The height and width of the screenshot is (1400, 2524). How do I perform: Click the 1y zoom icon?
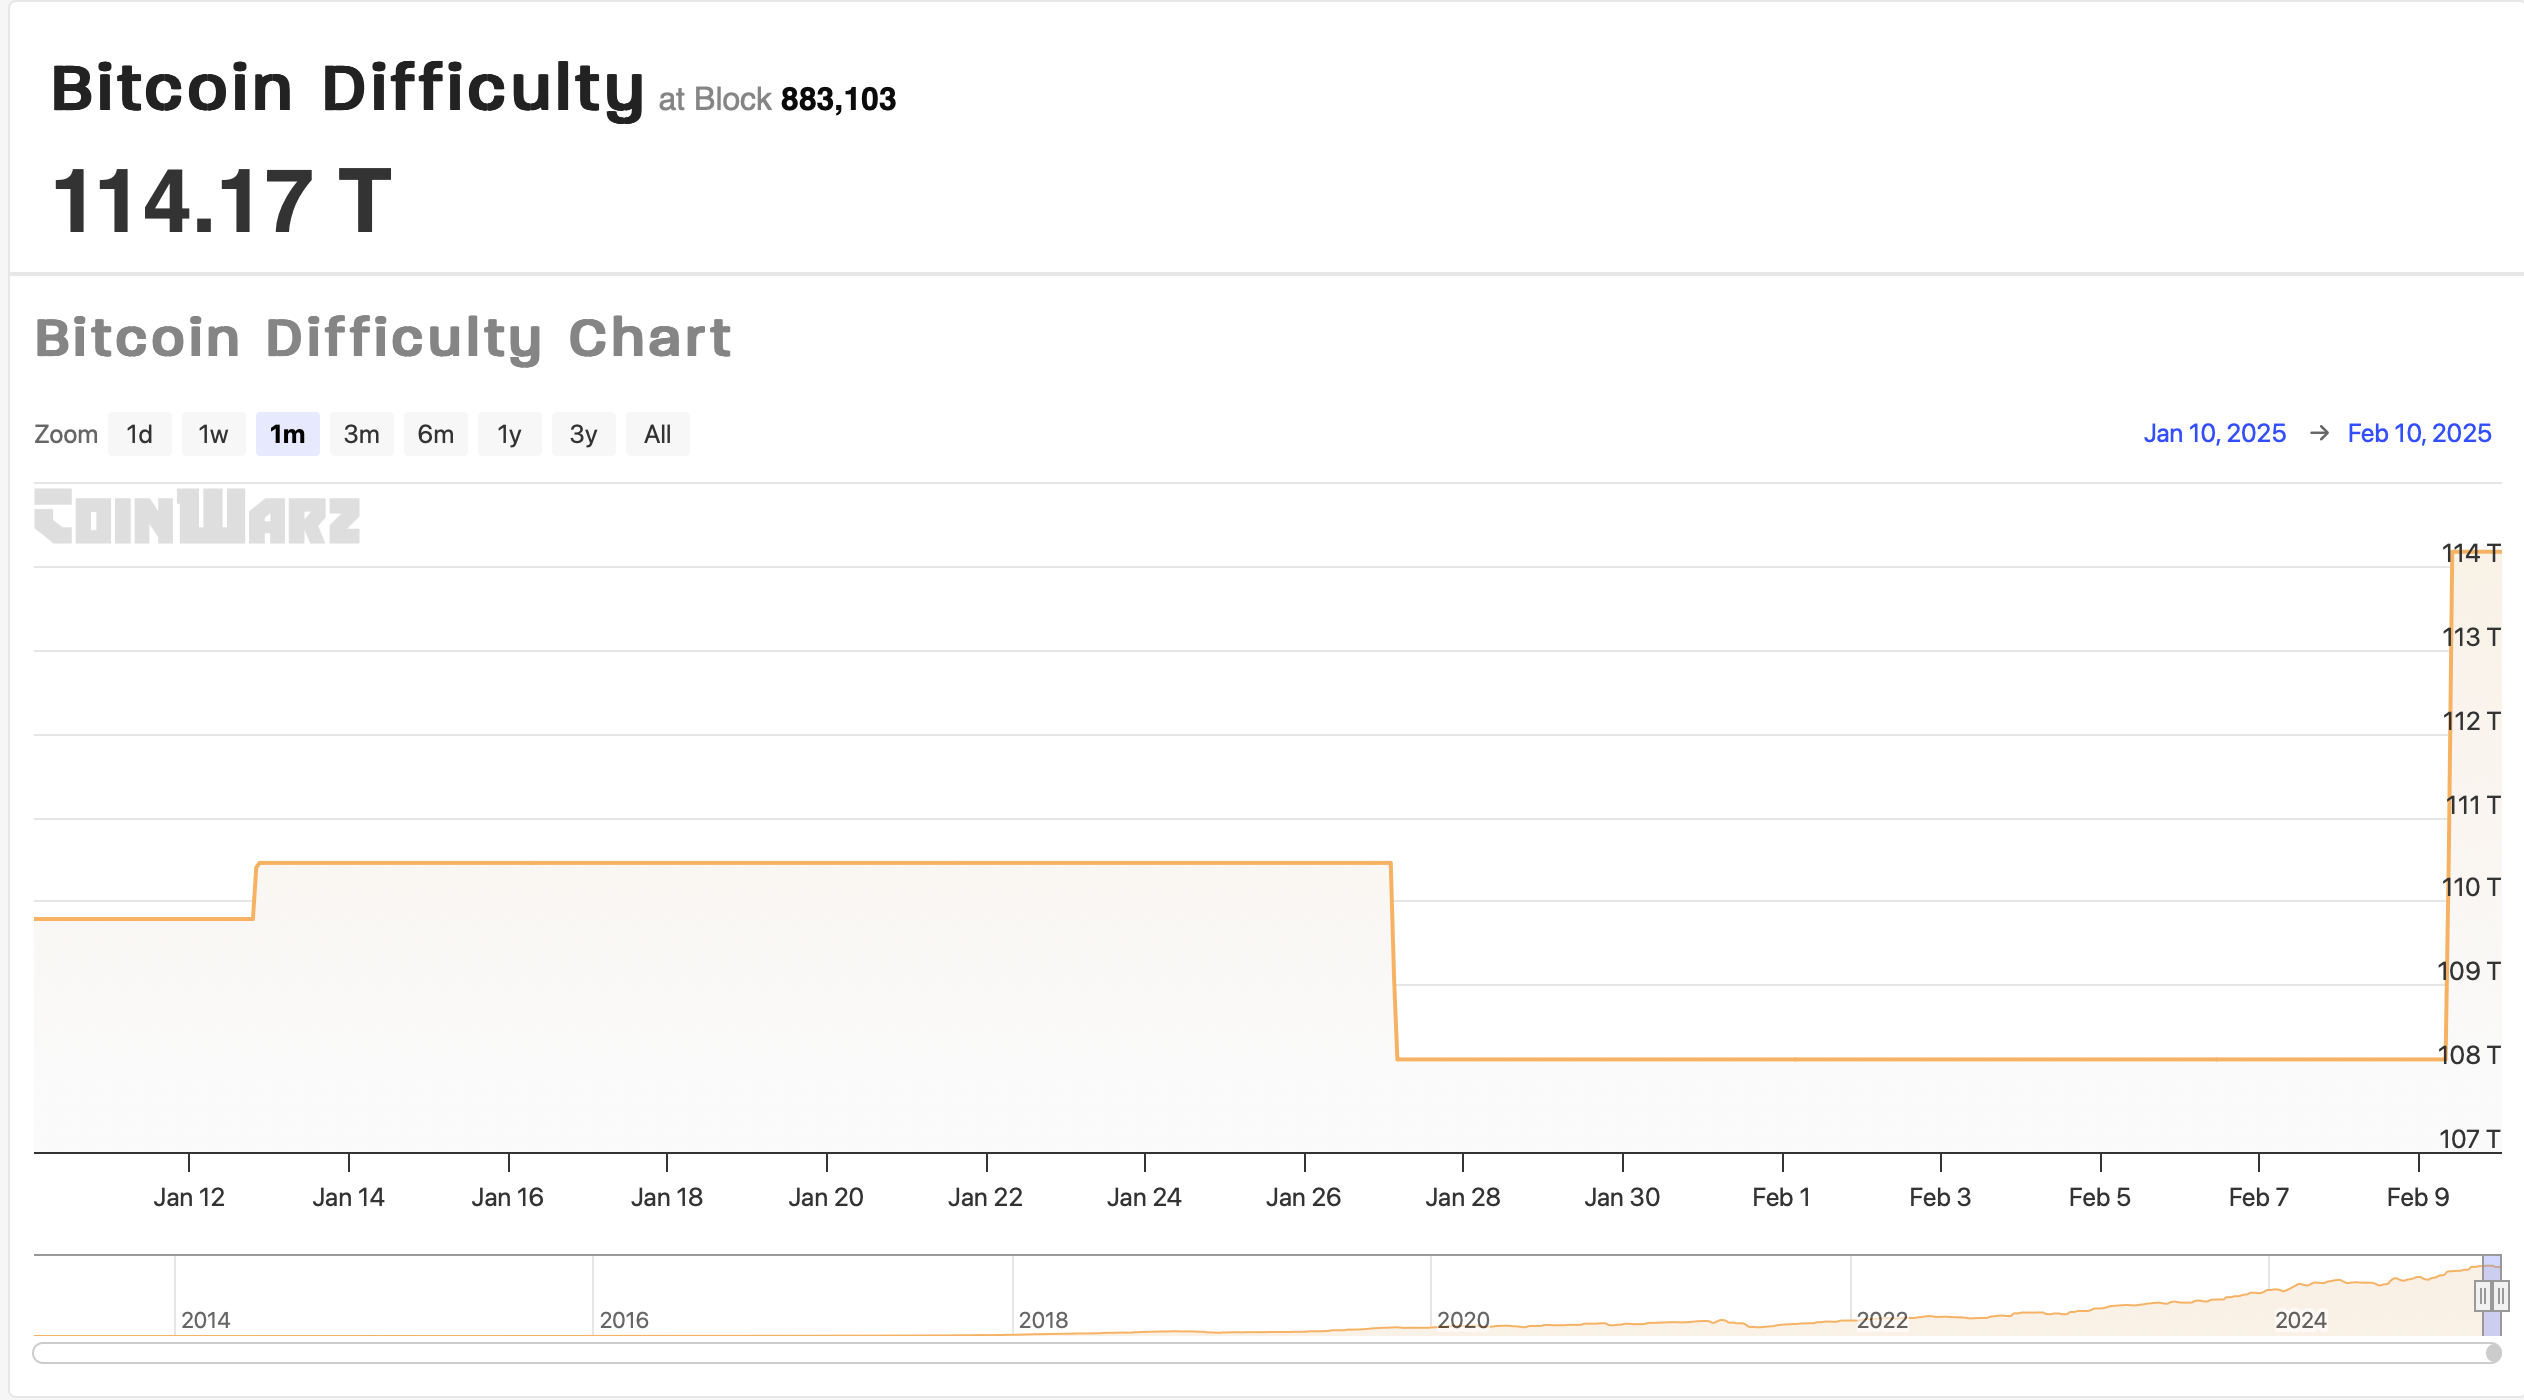(x=509, y=434)
